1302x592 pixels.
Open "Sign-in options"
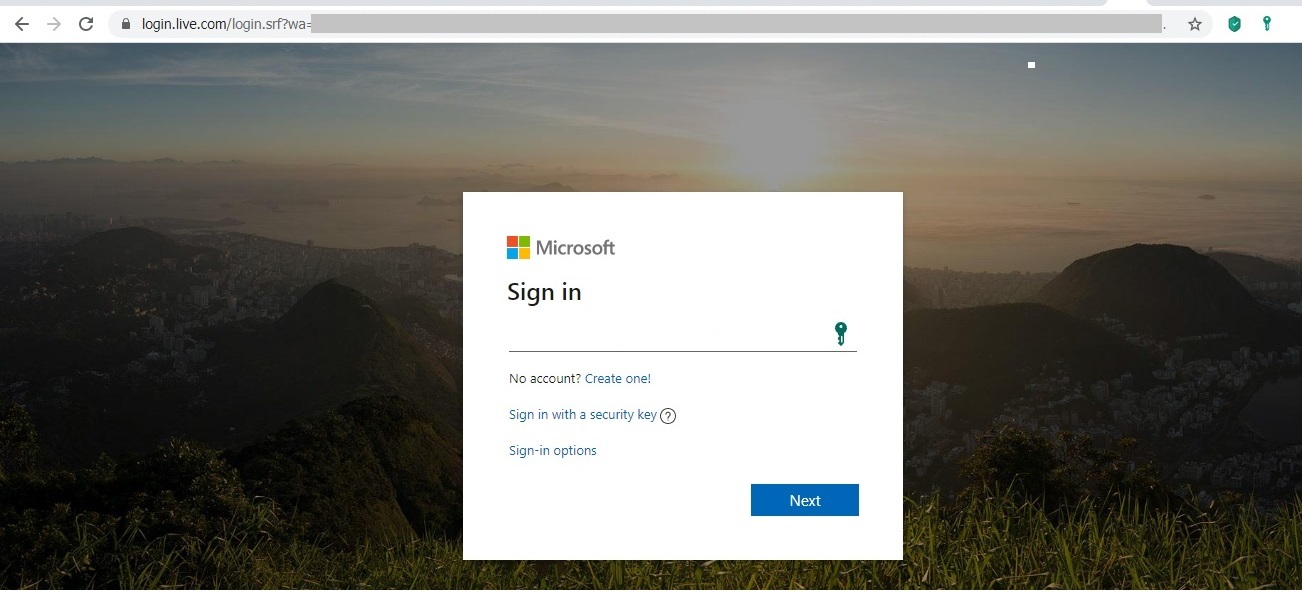point(553,451)
